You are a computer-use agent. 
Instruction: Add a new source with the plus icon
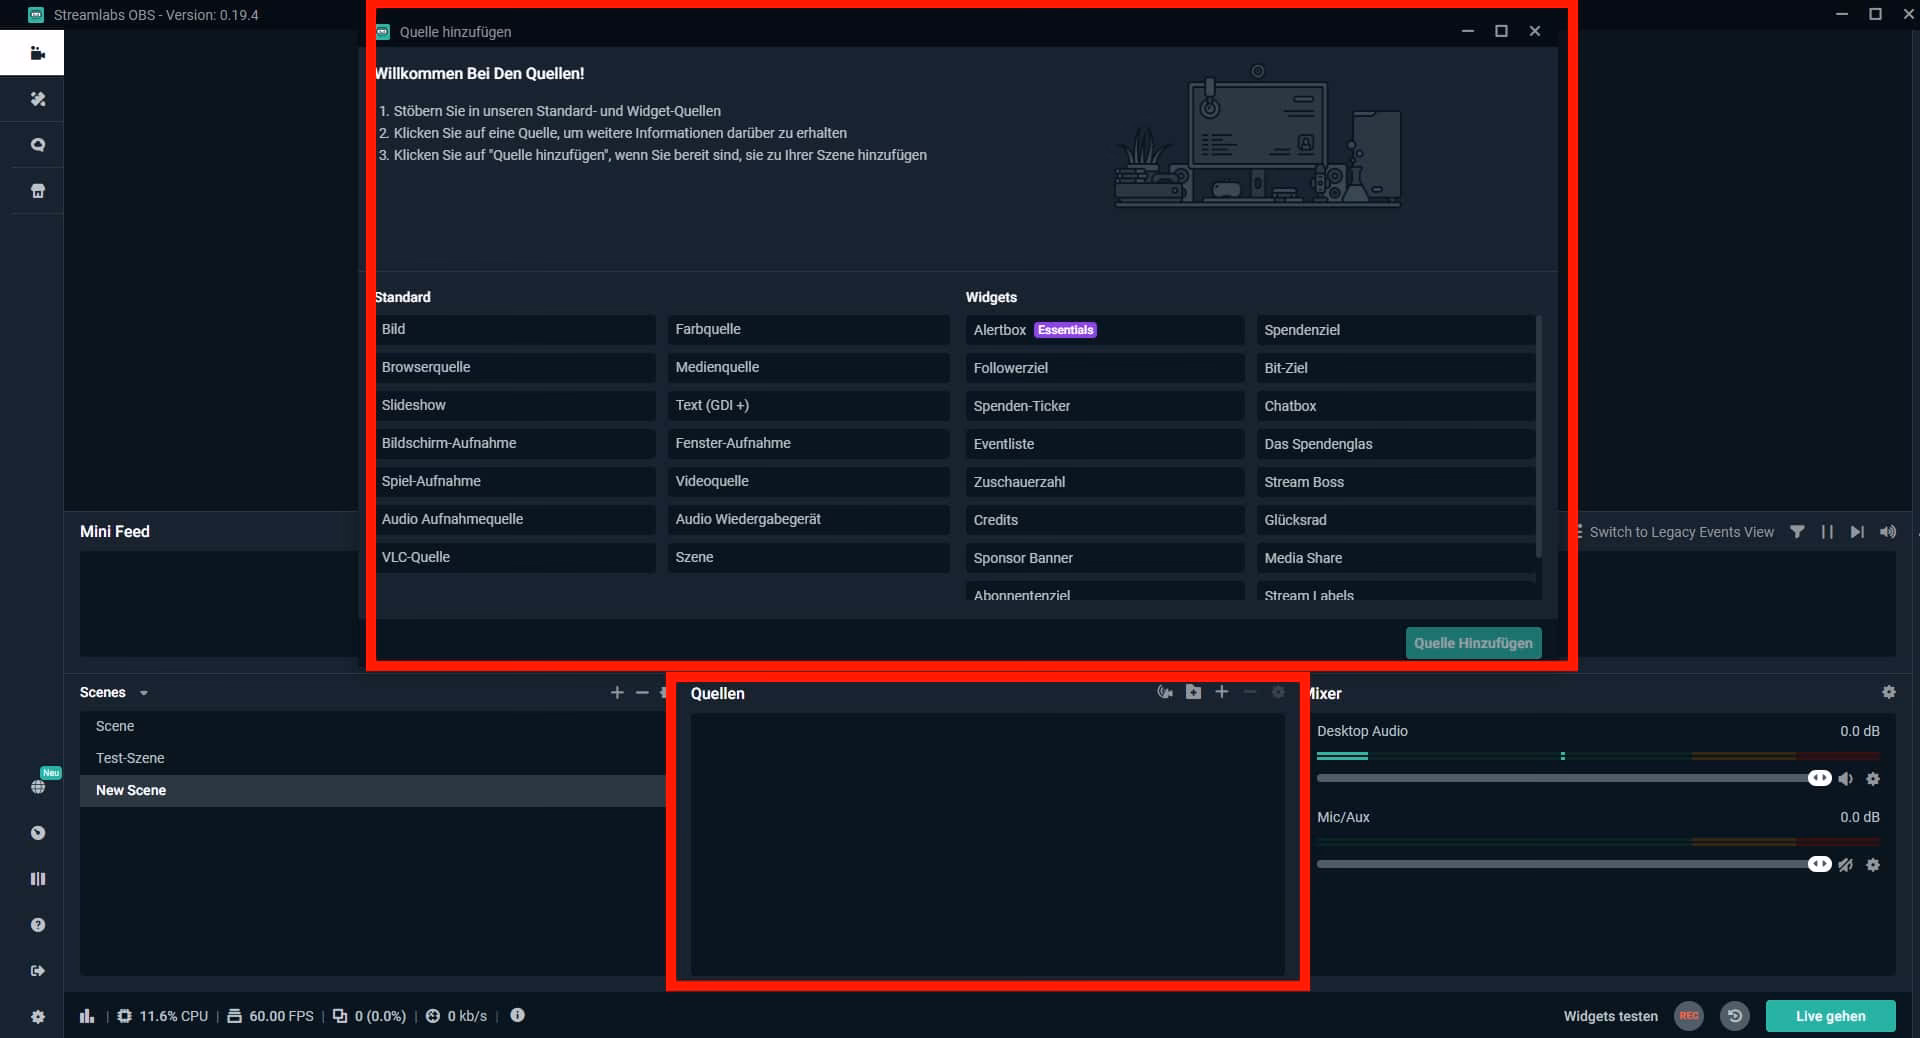coord(1221,692)
